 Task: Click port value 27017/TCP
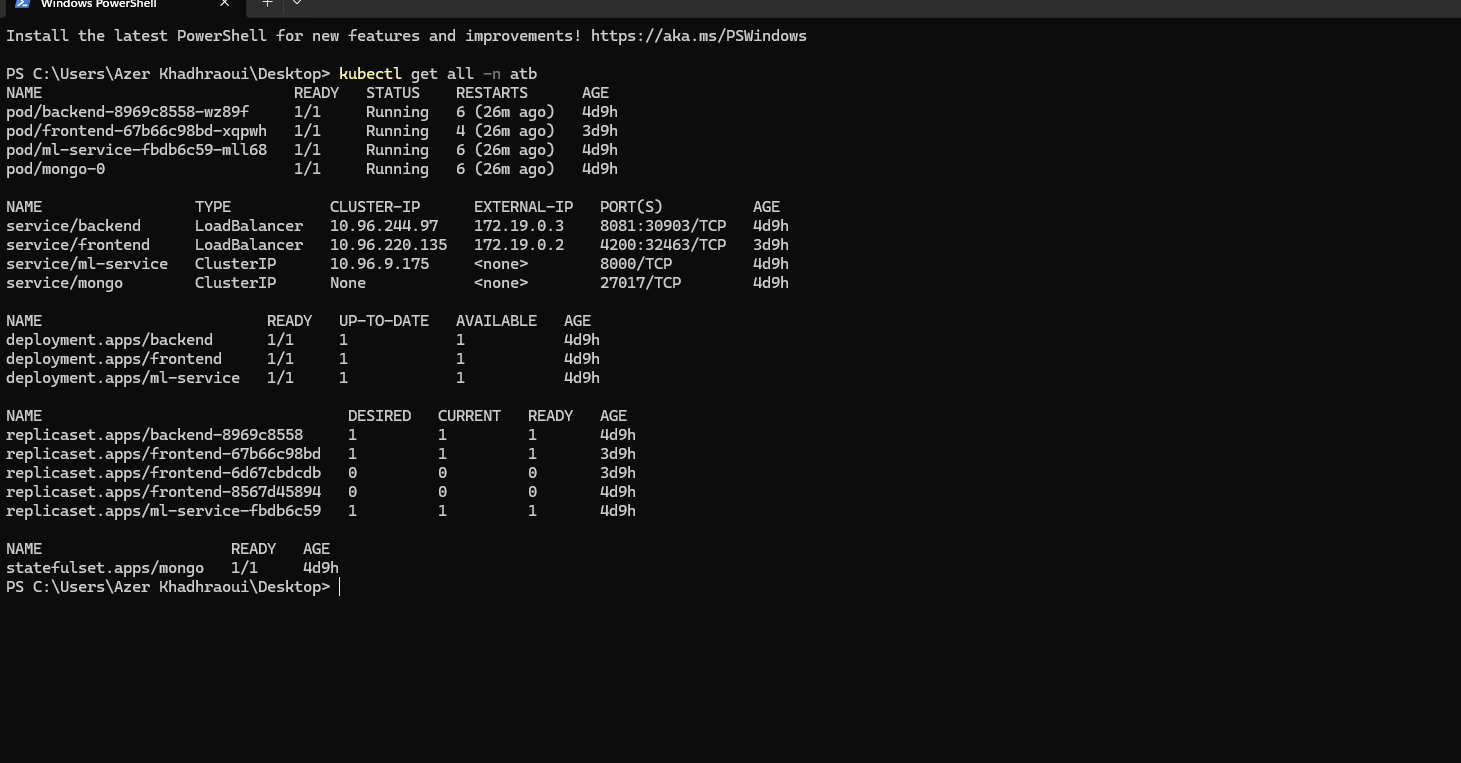click(640, 283)
